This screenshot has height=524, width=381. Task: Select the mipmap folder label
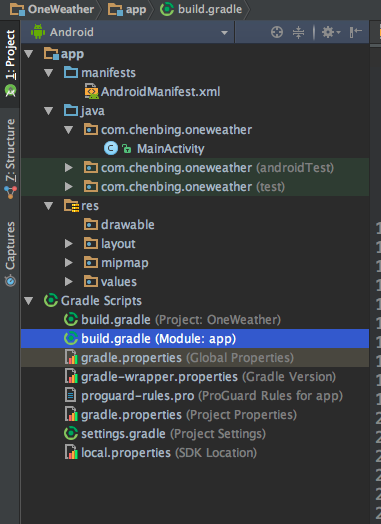(x=125, y=263)
